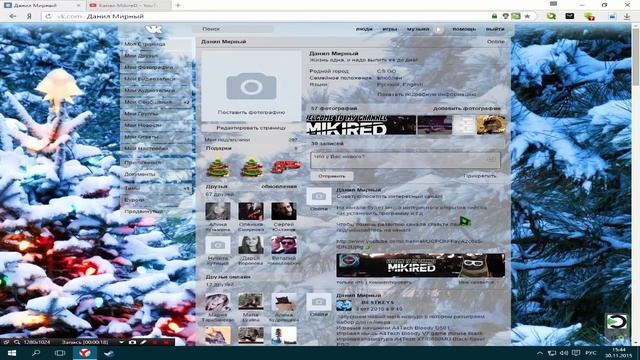This screenshot has height=360, width=640.
Task: Click the camera placeholder profile photo
Action: tap(251, 87)
